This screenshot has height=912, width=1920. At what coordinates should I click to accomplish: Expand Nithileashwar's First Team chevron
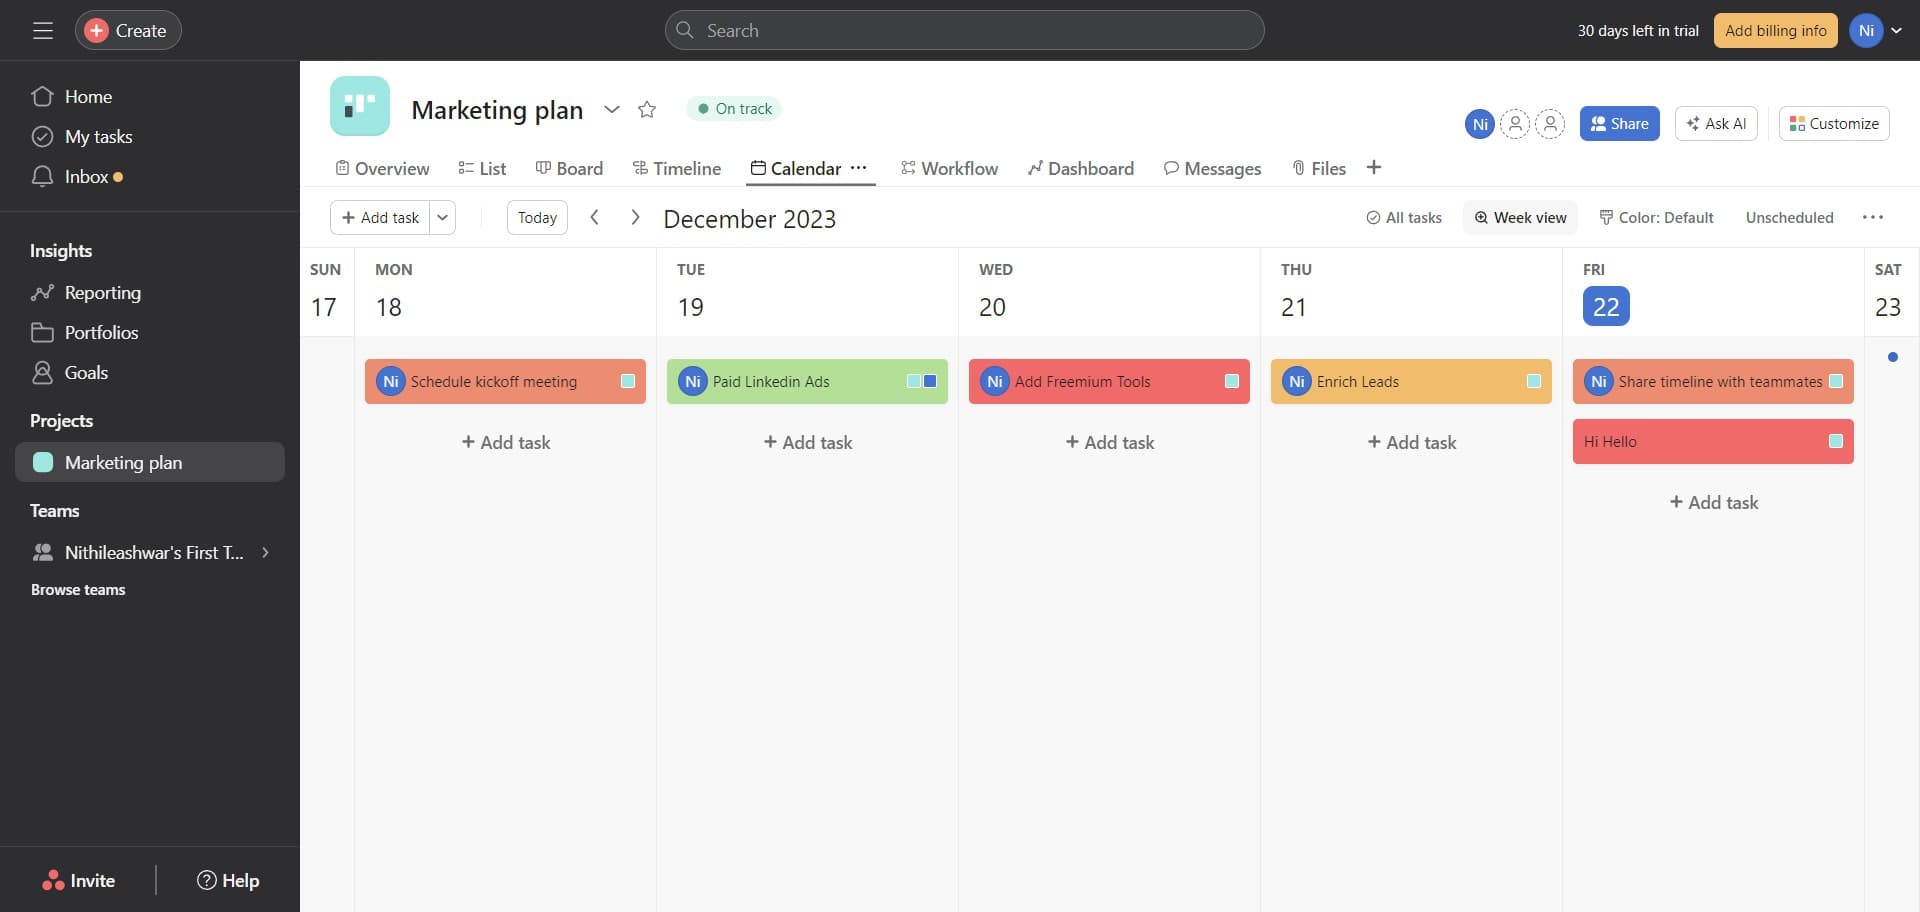click(x=265, y=552)
